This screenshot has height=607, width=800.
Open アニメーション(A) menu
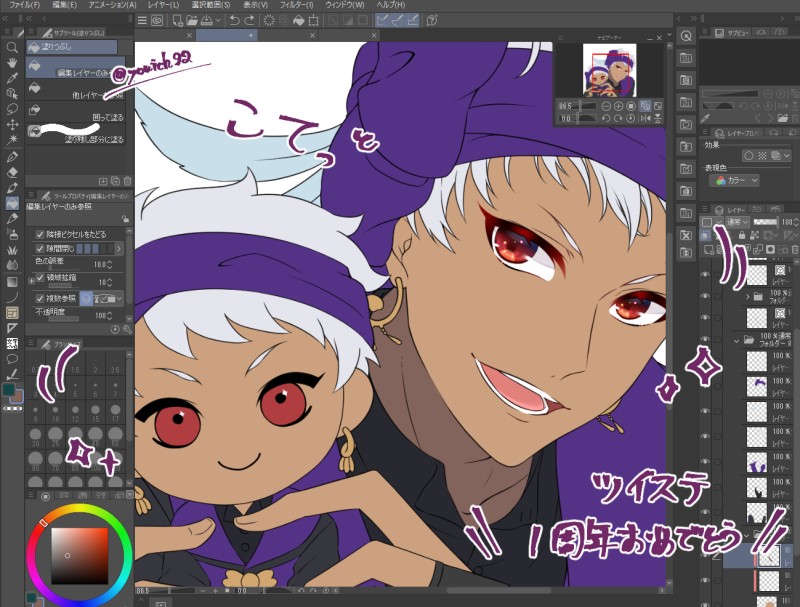112,5
